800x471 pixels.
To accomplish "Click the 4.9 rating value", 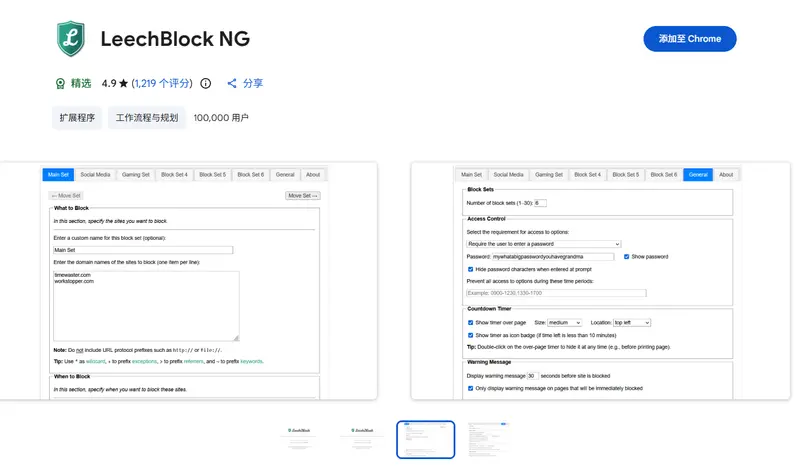I will pos(109,83).
